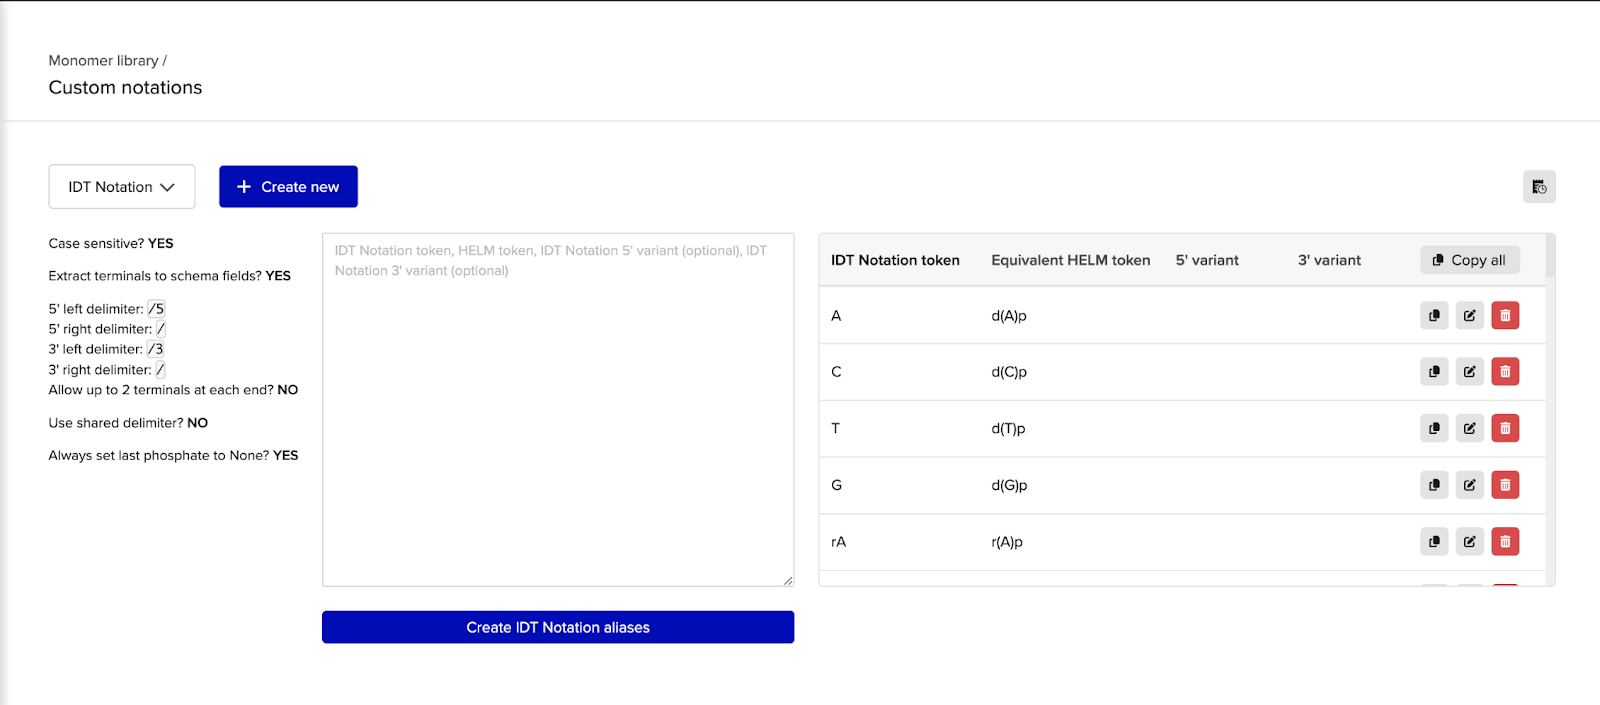Delete the row for token A
This screenshot has height=705, width=1600.
click(x=1505, y=316)
